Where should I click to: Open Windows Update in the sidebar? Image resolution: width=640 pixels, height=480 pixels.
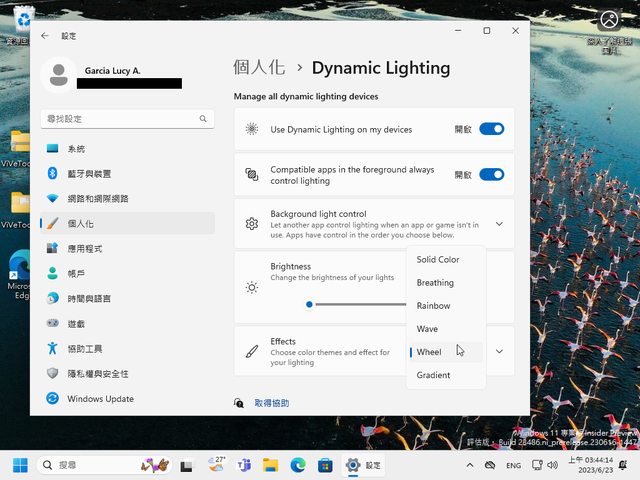tap(100, 399)
